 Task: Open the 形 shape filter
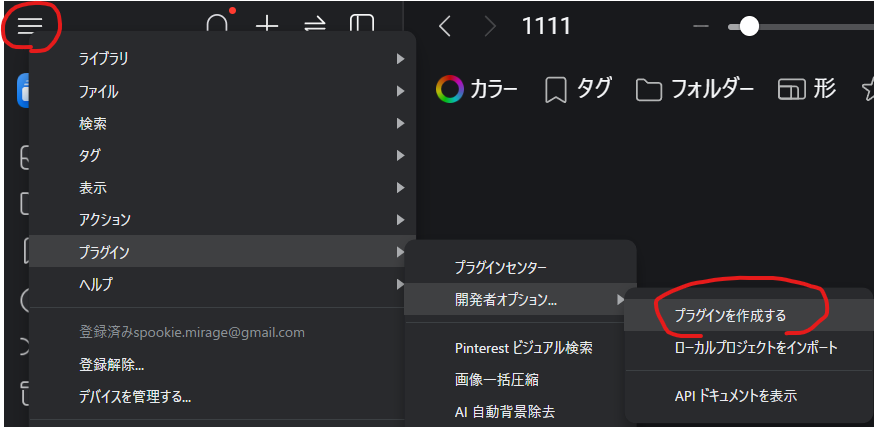point(807,89)
